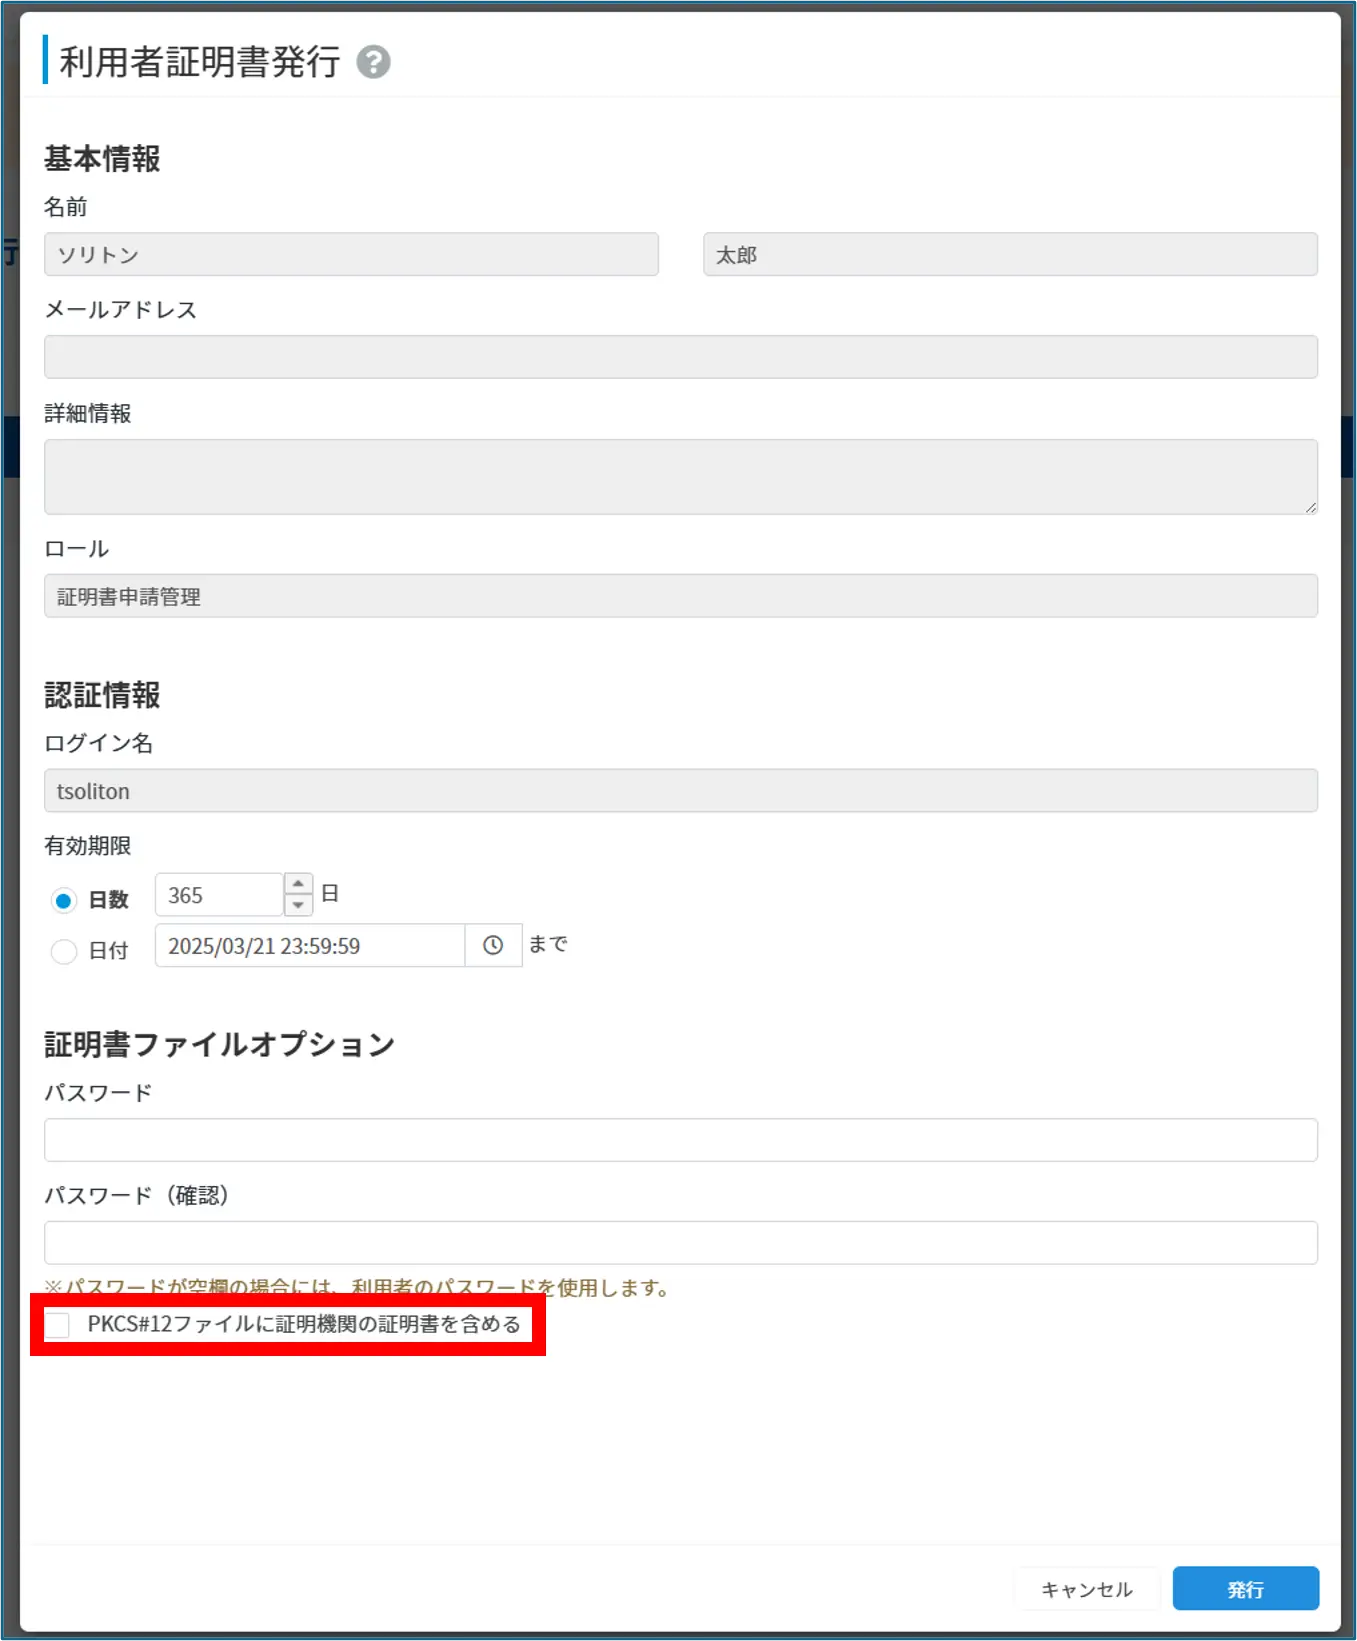This screenshot has height=1641, width=1357.
Task: Click the help question mark icon
Action: tap(373, 62)
